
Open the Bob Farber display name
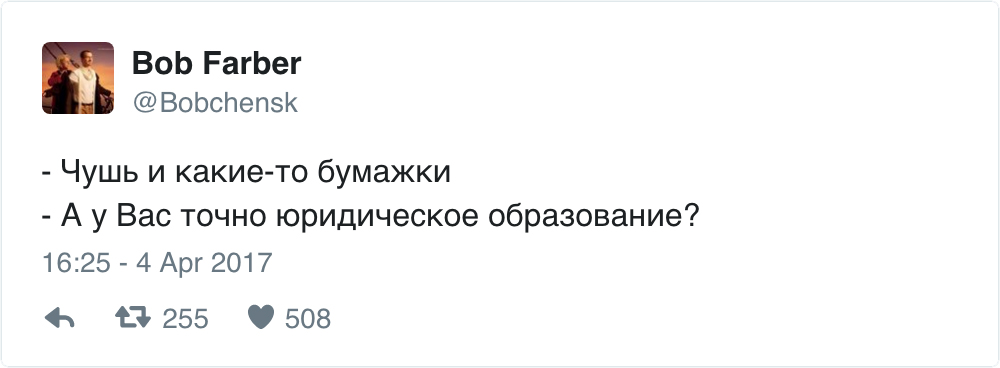tap(216, 64)
